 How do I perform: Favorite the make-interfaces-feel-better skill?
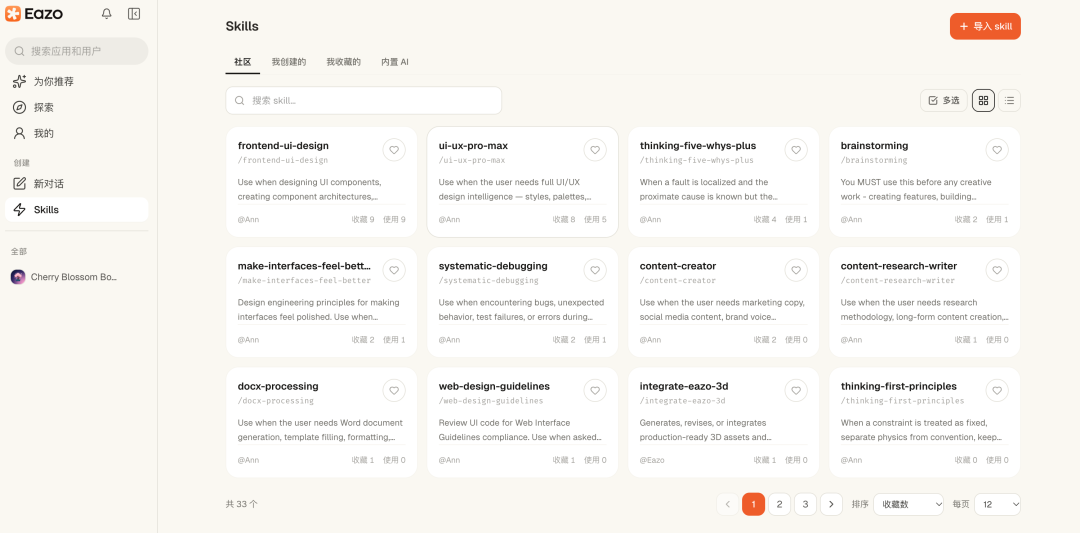(x=394, y=271)
